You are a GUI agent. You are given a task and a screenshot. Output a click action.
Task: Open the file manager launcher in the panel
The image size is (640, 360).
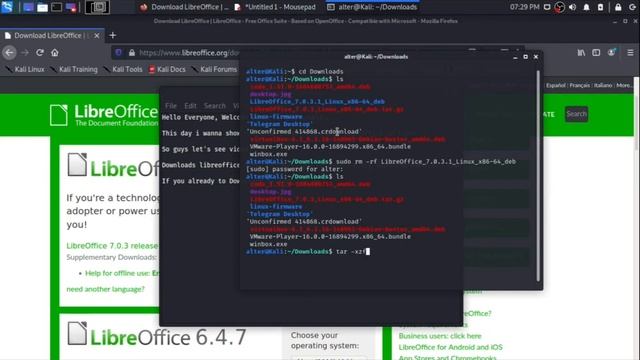coord(42,7)
